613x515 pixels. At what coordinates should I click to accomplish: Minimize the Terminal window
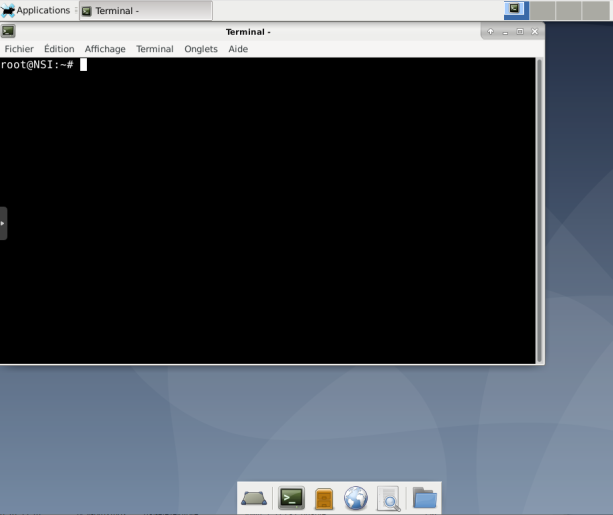505,32
